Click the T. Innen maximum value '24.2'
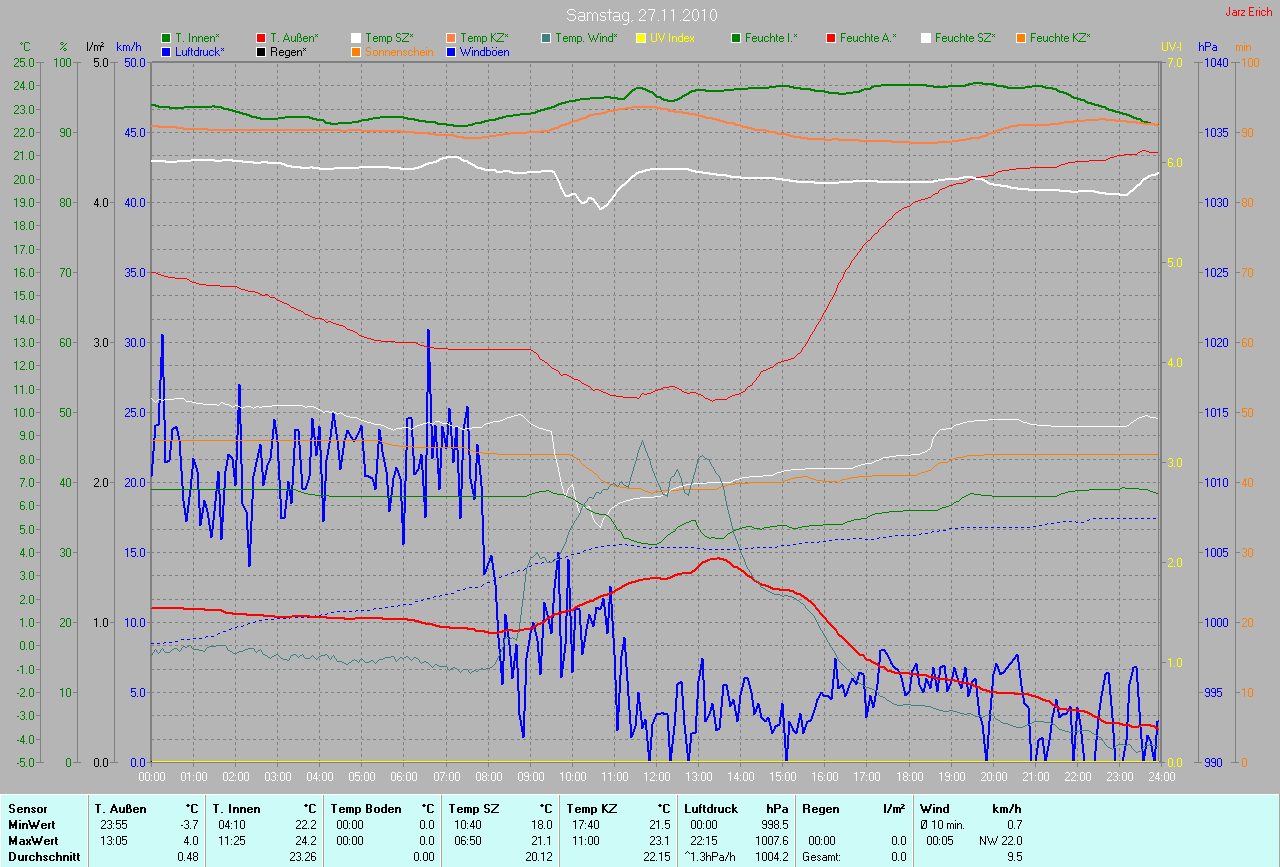This screenshot has width=1280, height=867. point(305,841)
